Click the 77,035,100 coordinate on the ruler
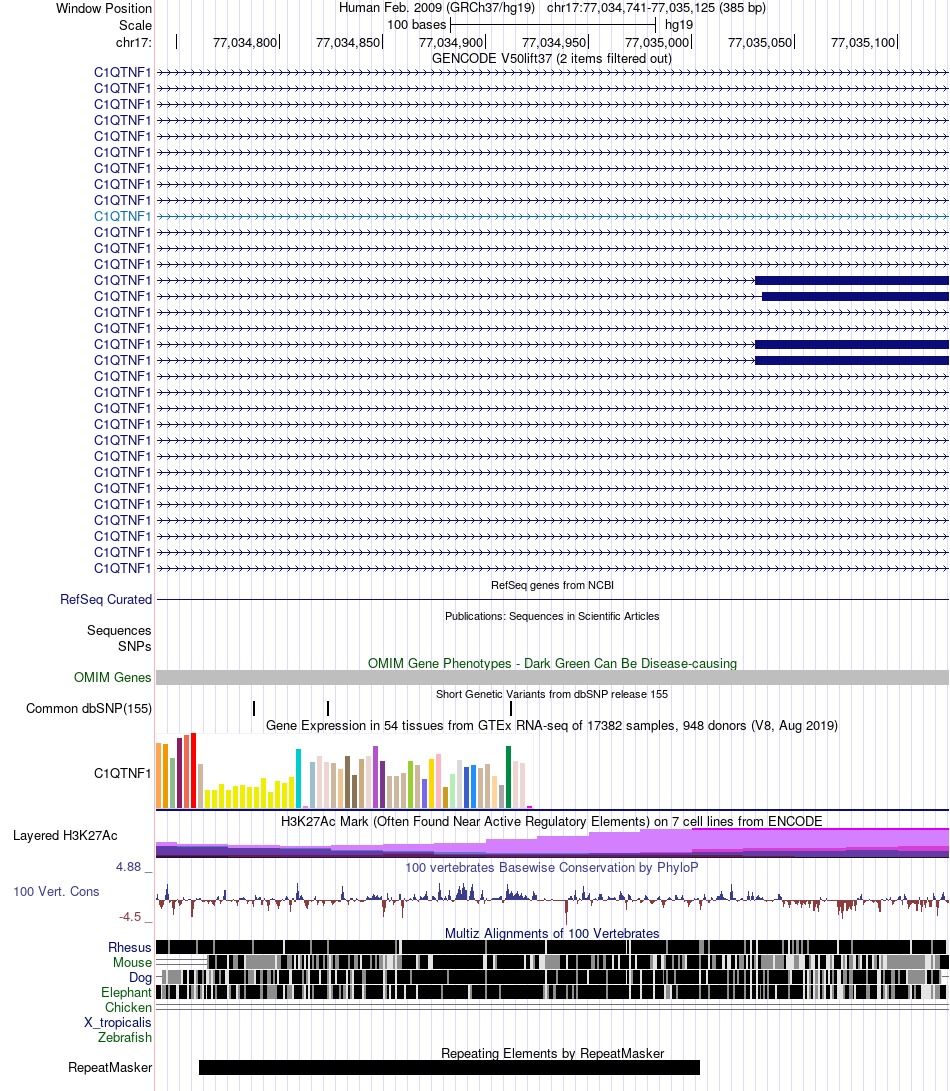Image resolution: width=950 pixels, height=1091 pixels. coord(862,42)
